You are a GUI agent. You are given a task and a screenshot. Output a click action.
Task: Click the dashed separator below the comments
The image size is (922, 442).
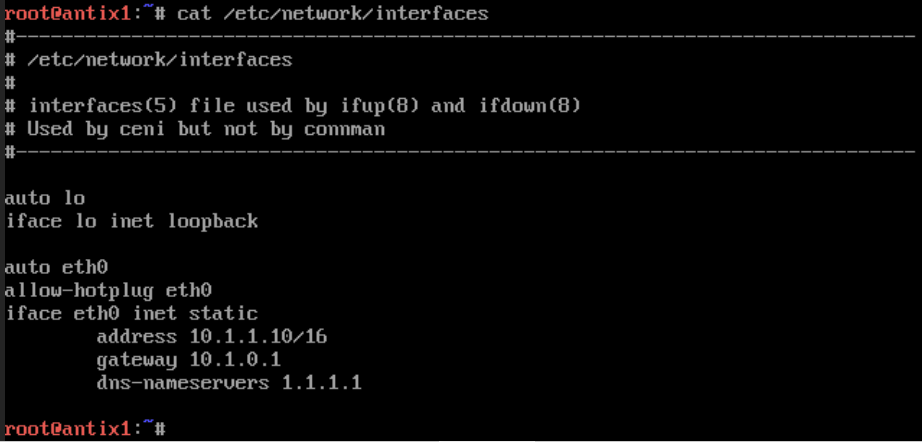pos(460,152)
